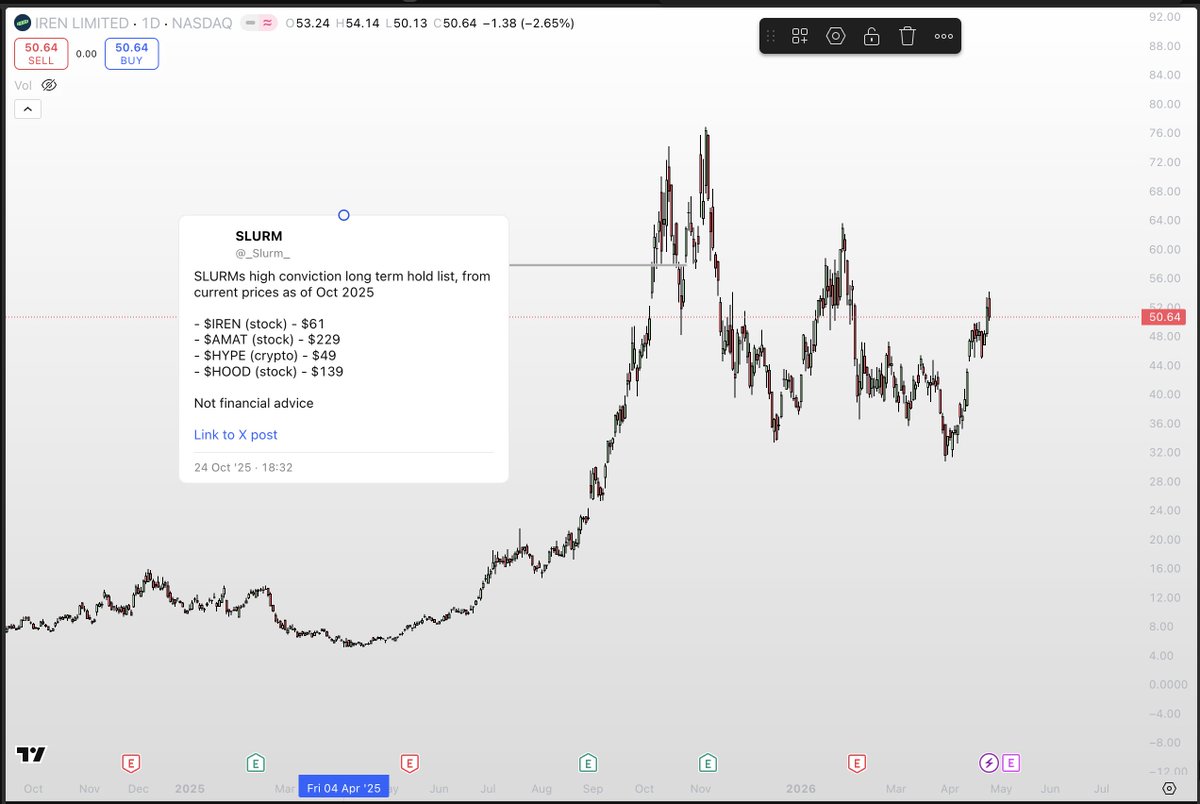Click the '$HYPE (crypto) - $49' line

click(x=265, y=356)
